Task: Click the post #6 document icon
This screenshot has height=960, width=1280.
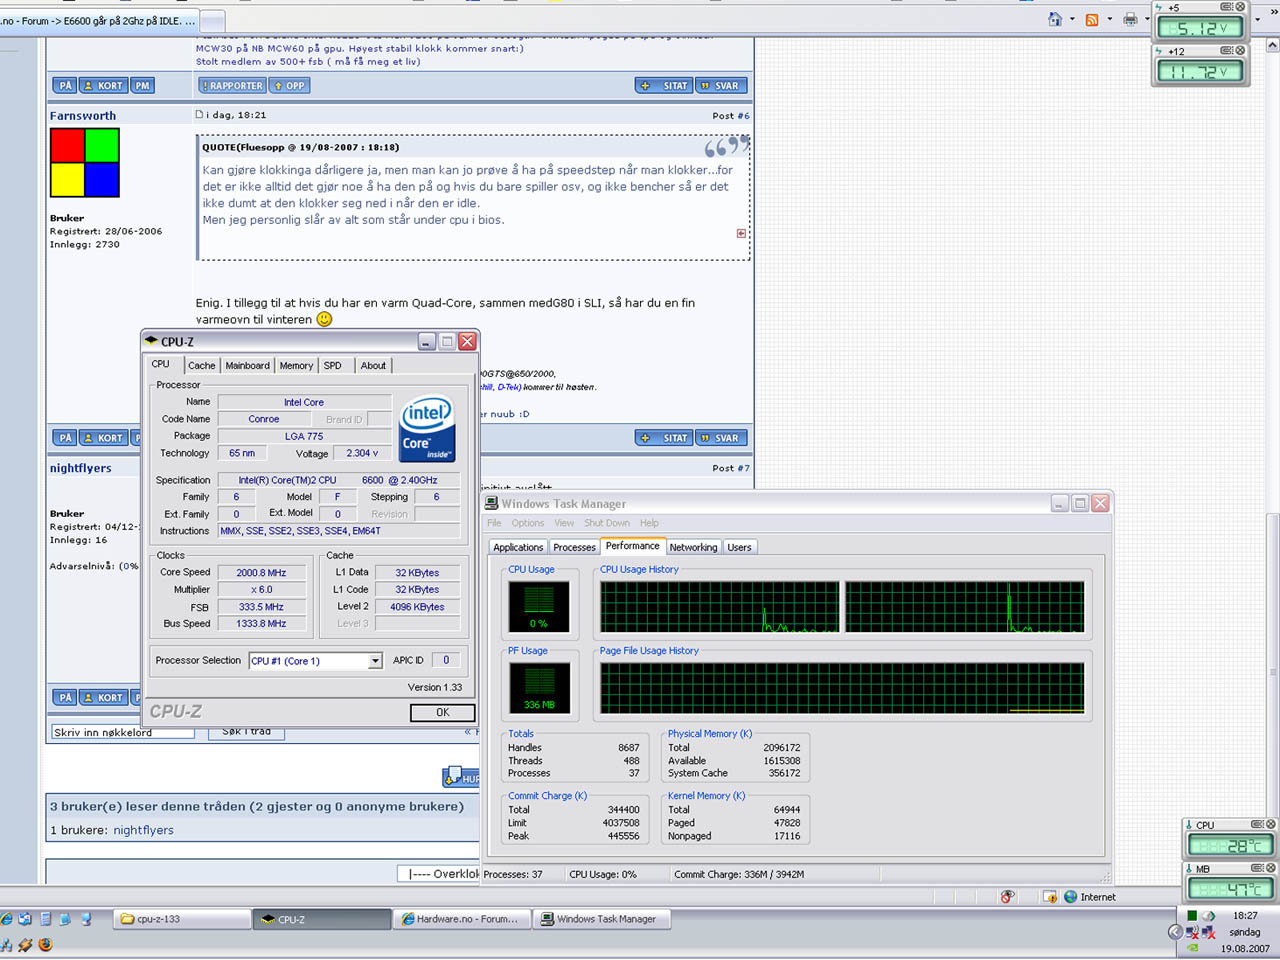Action: tap(199, 115)
